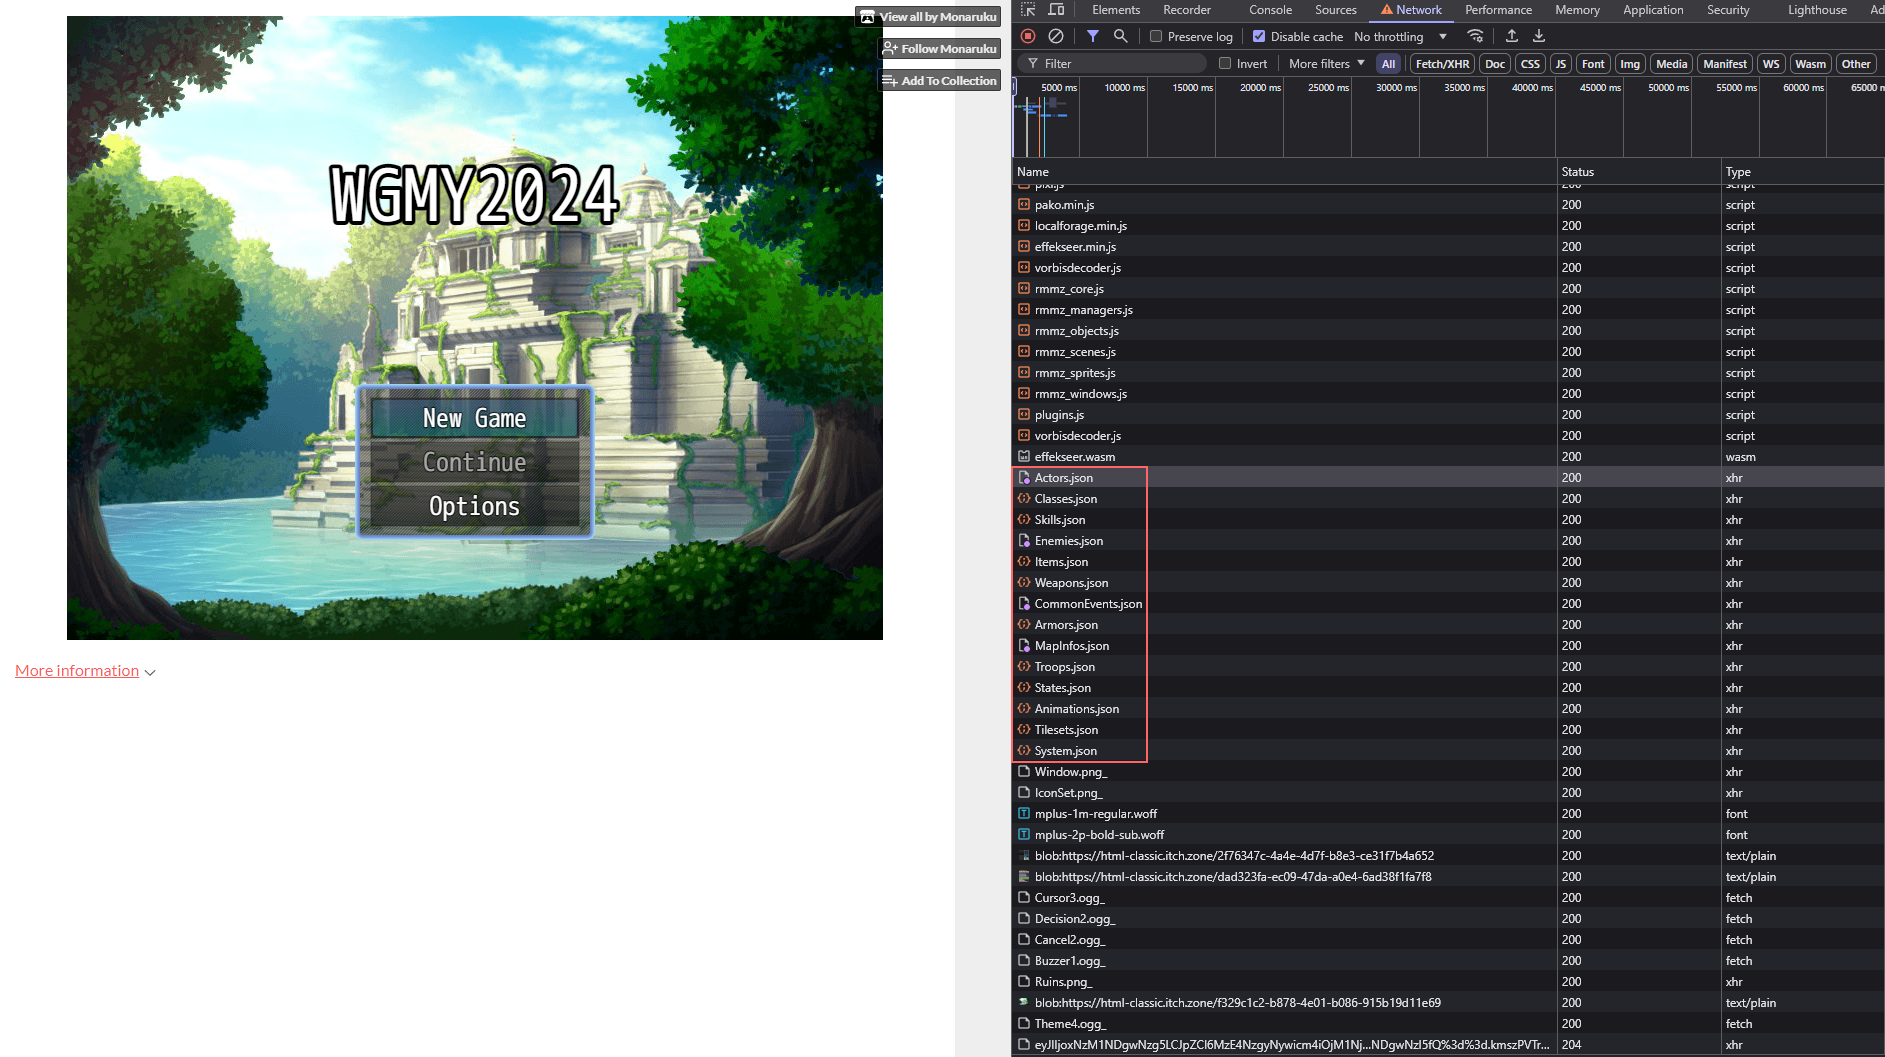Enable the Preserve log checkbox

pos(1156,37)
